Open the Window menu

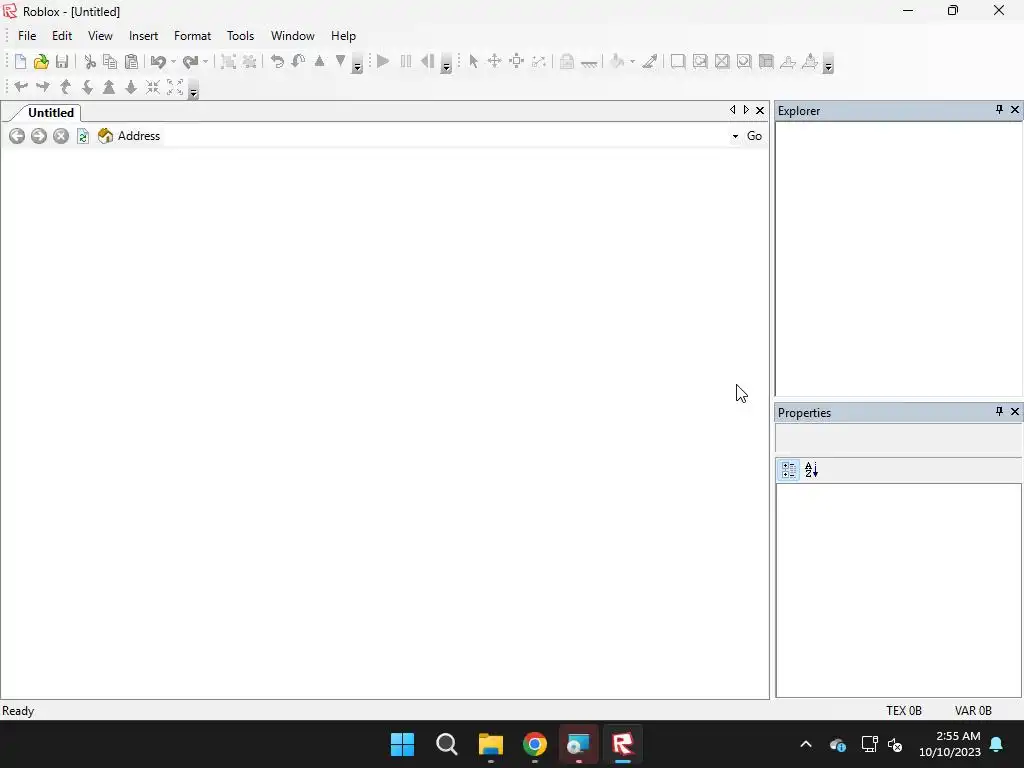click(293, 36)
